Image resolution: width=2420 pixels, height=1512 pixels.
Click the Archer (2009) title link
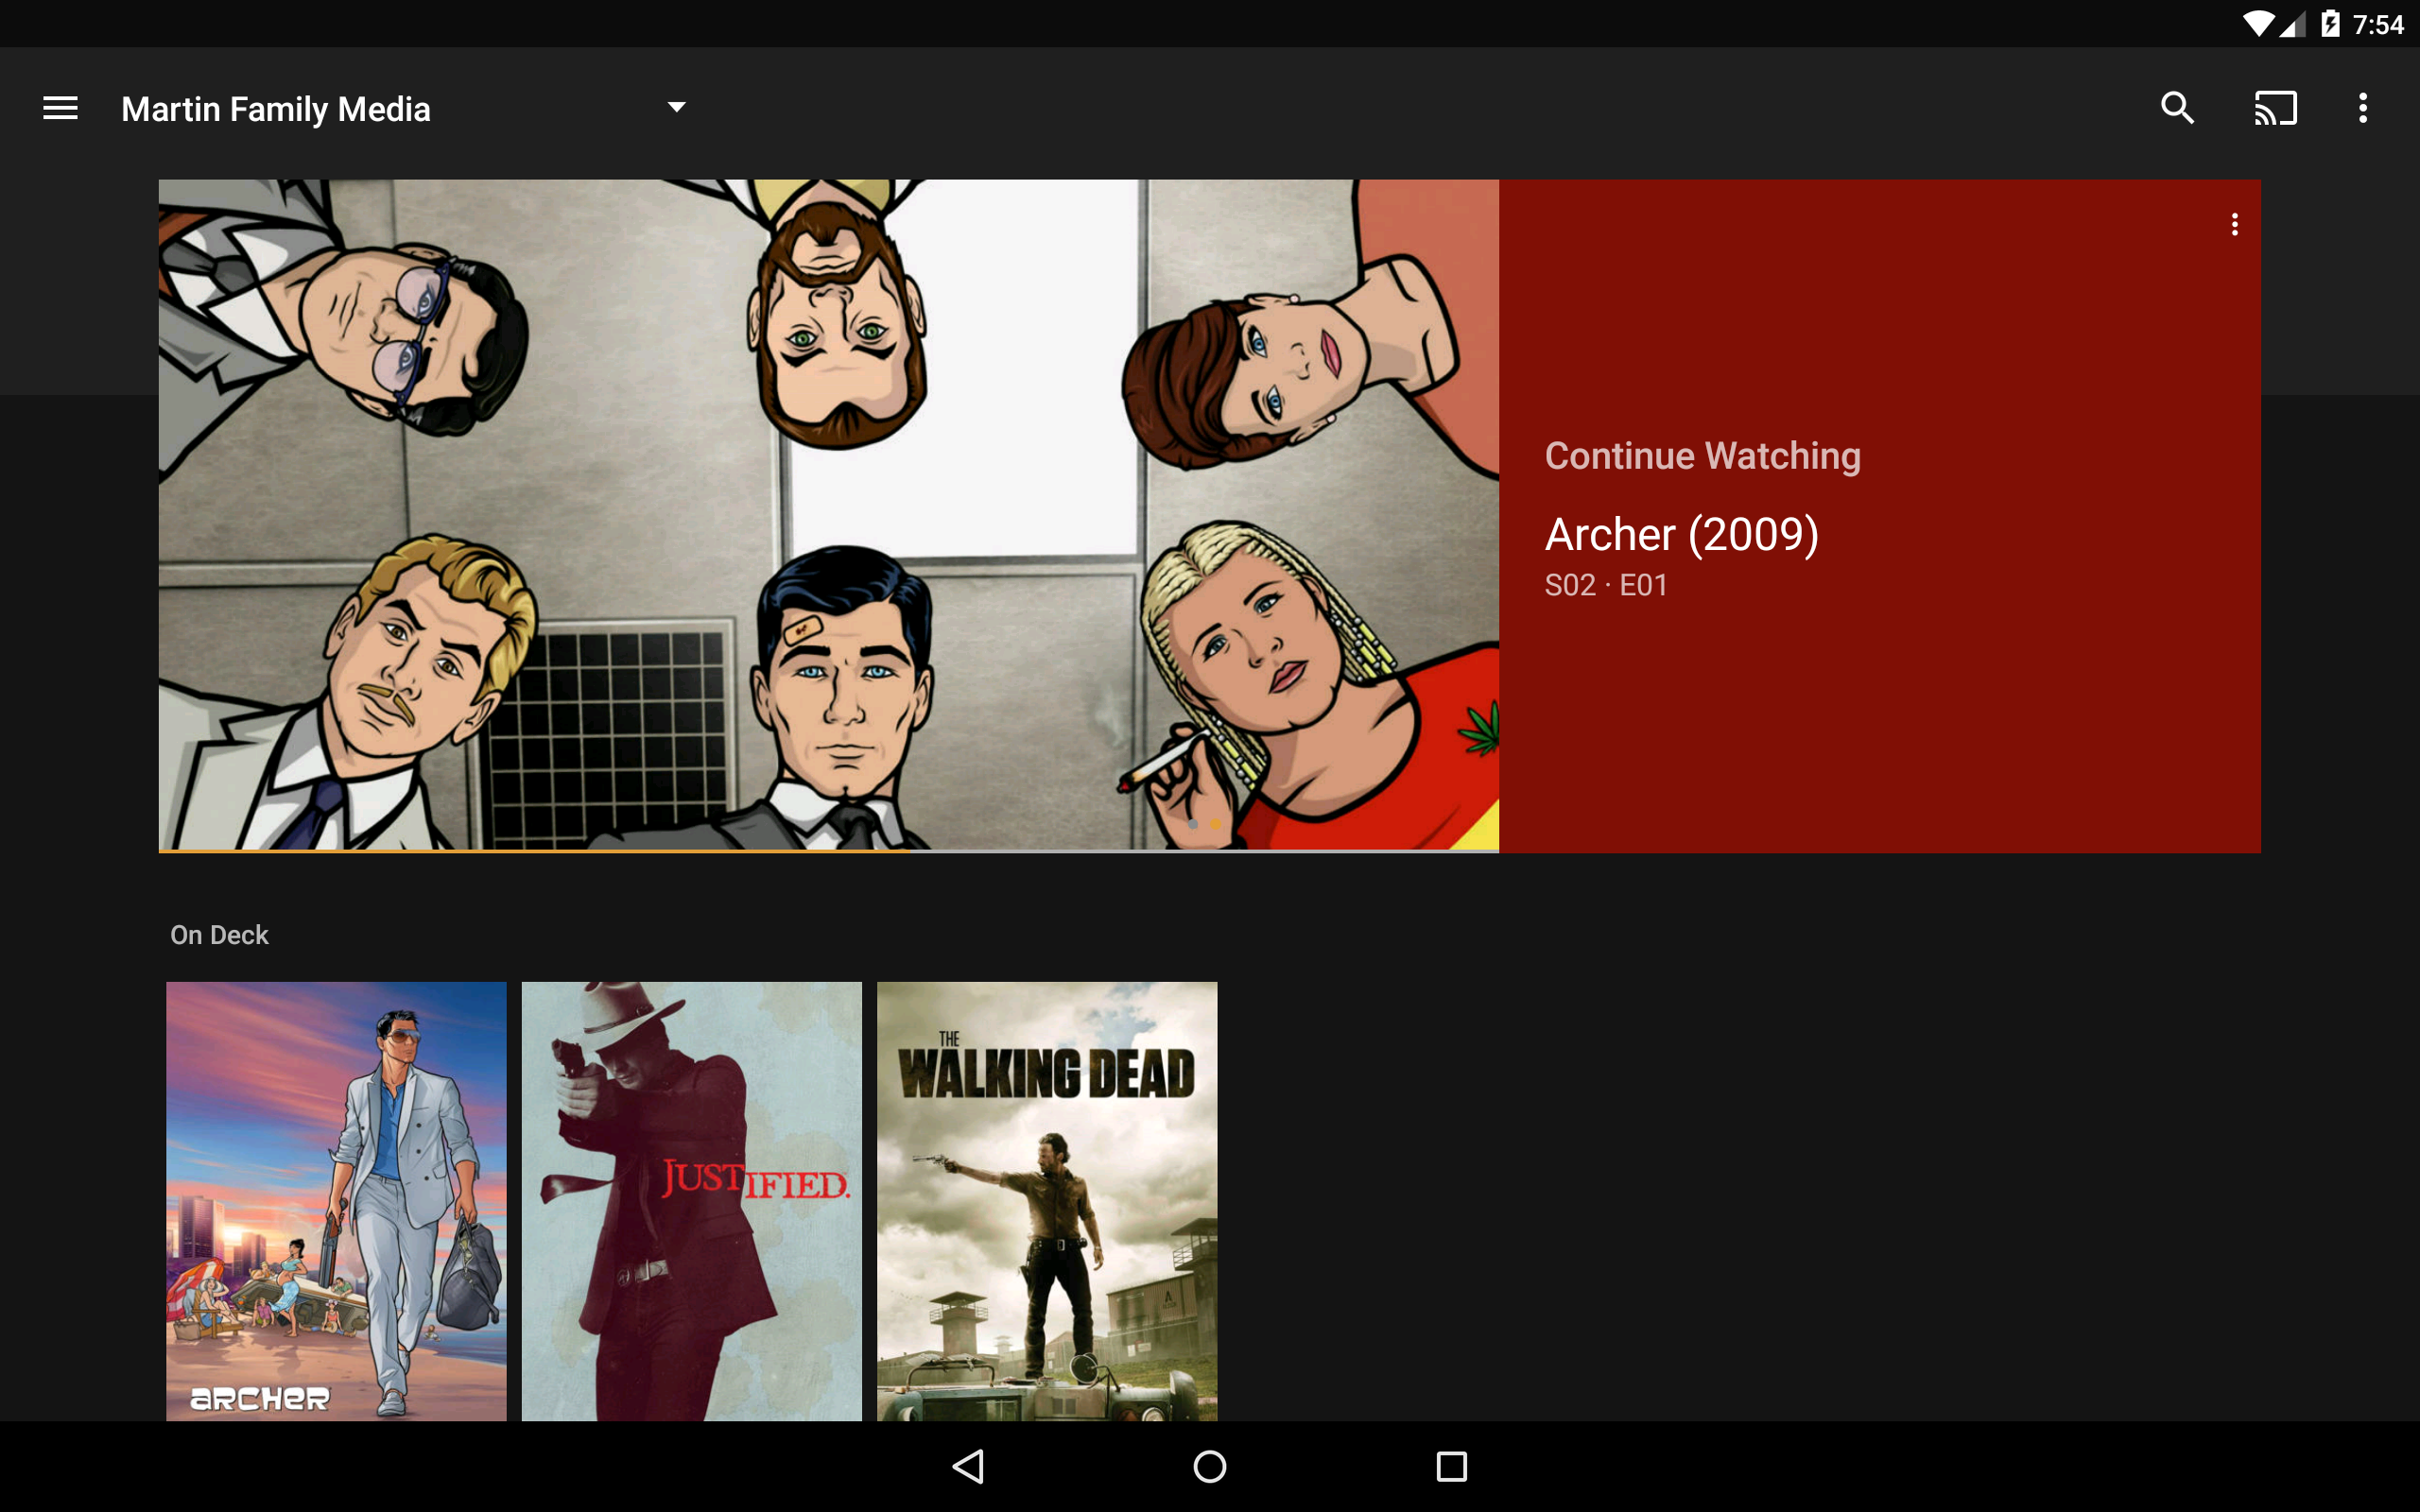[1681, 534]
